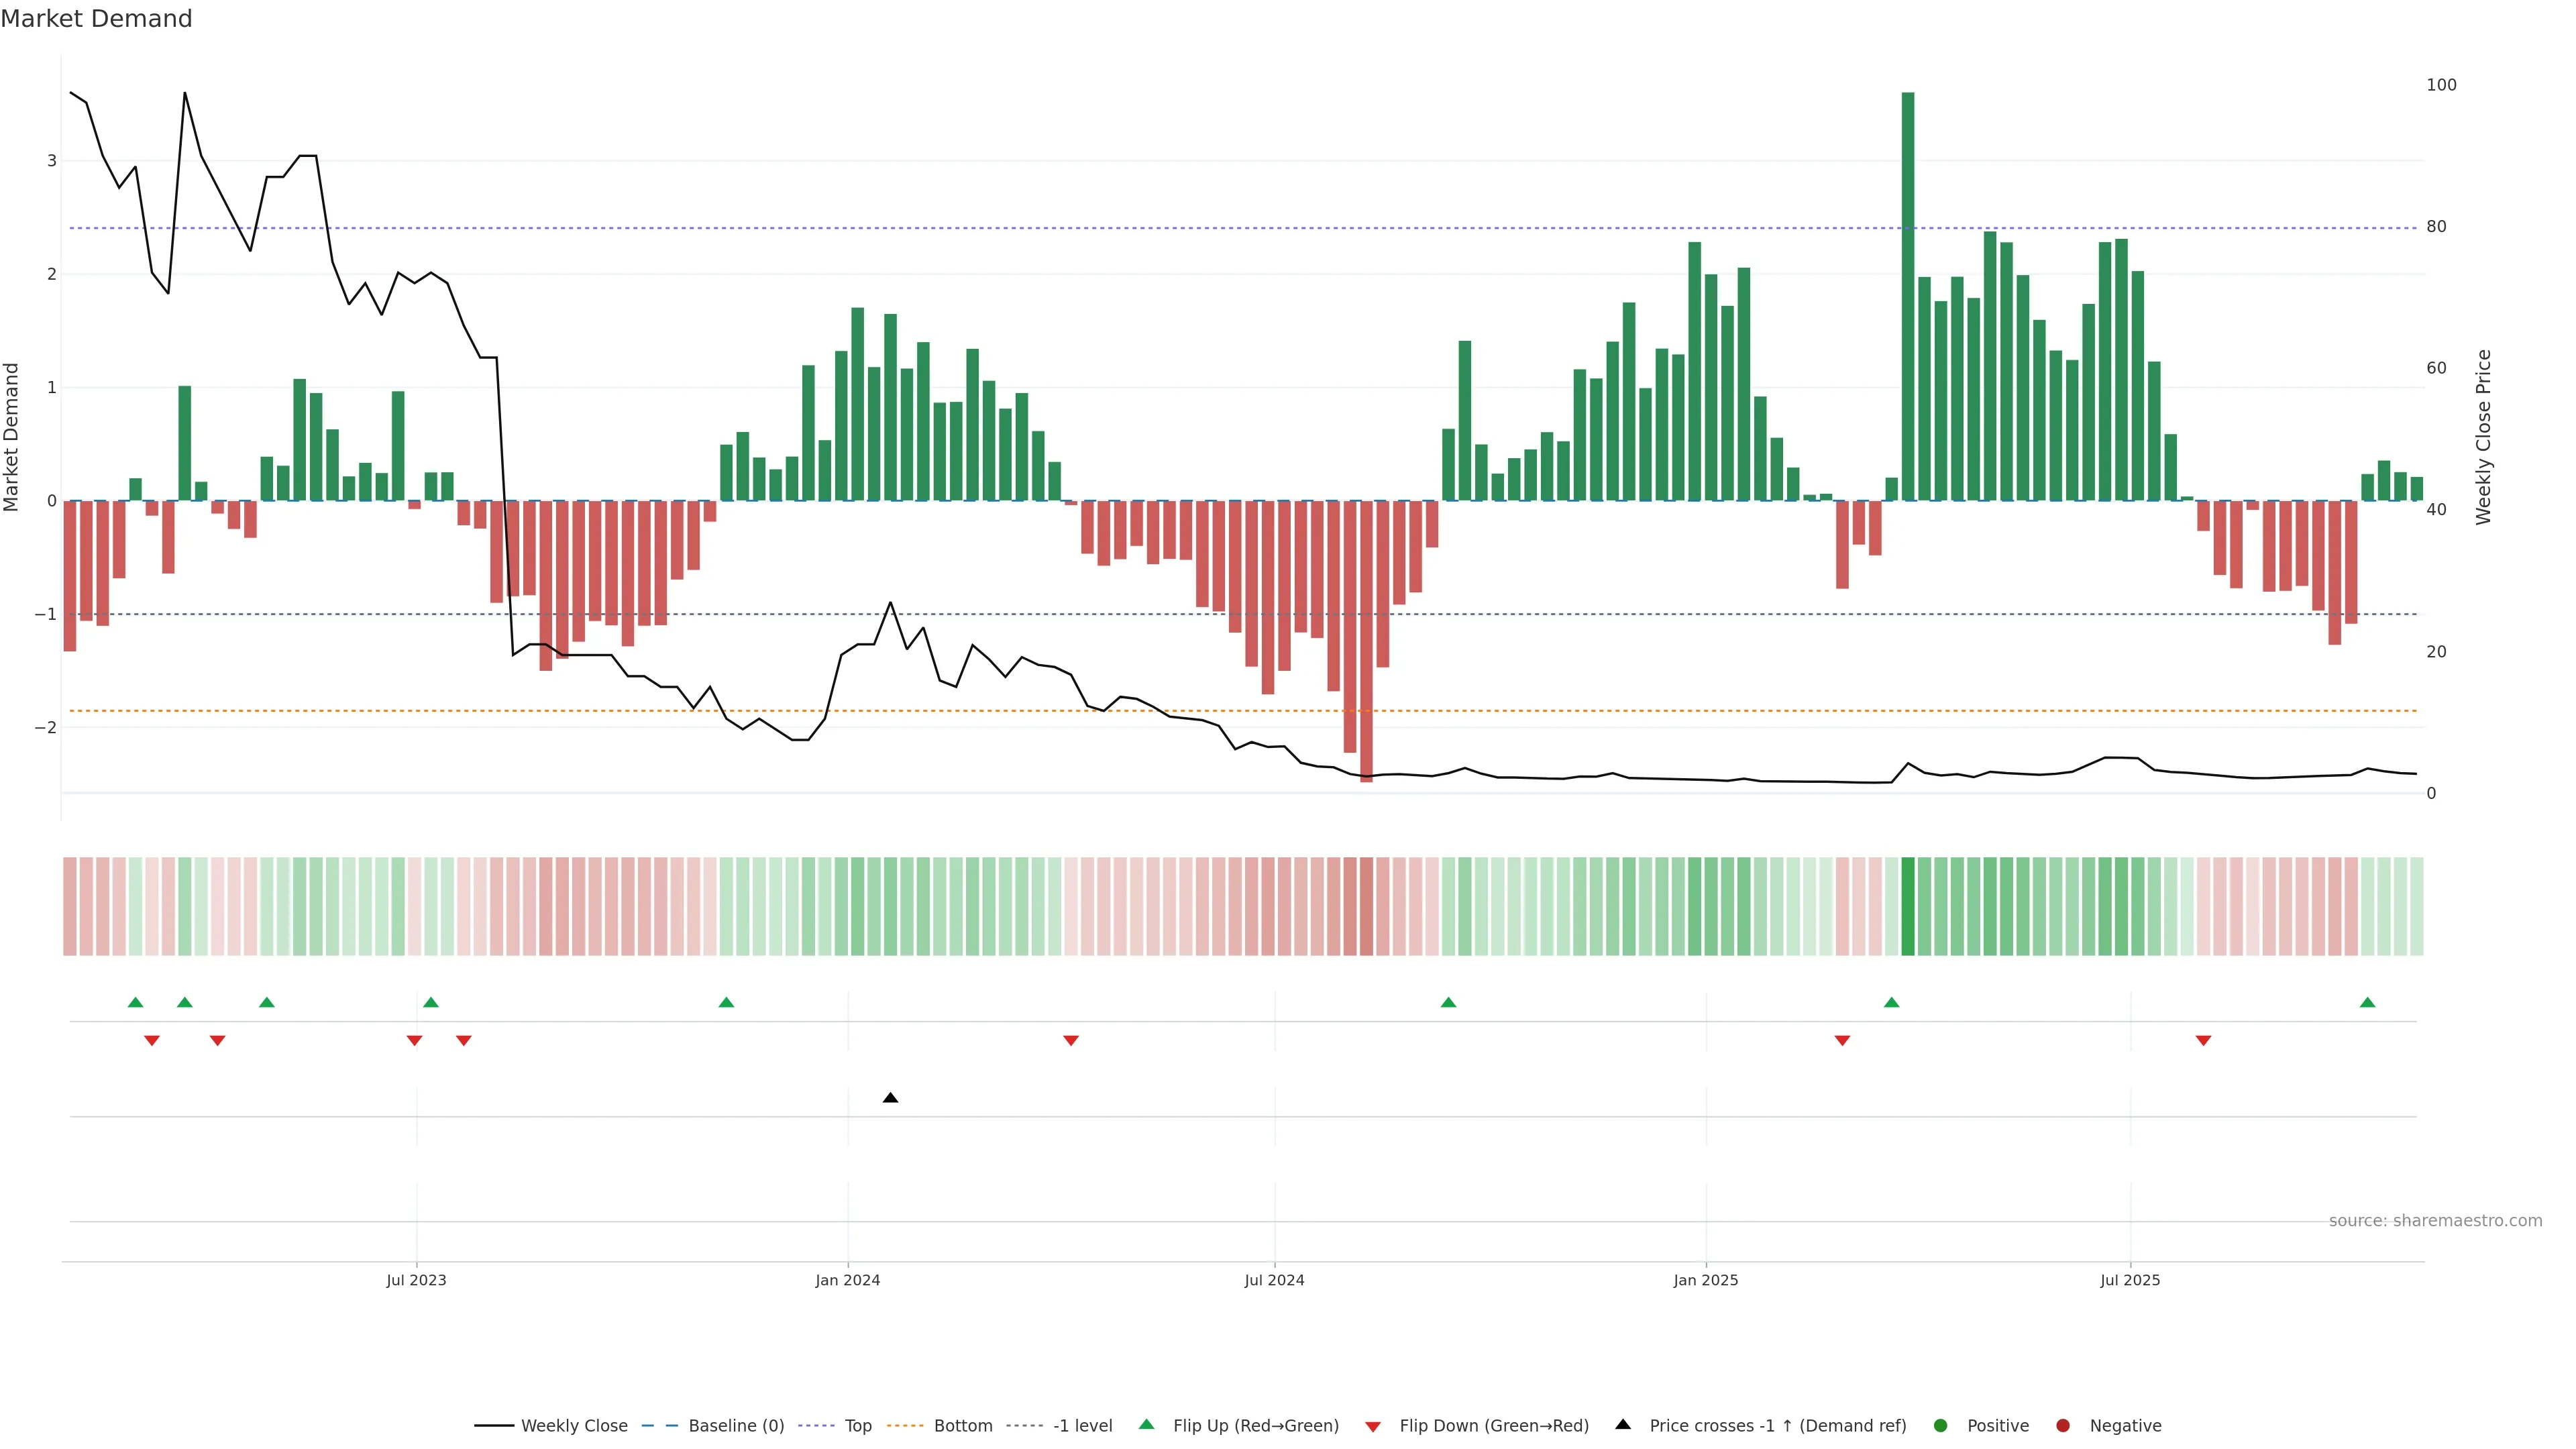Toggle the Top legend entry
Image resolution: width=2576 pixels, height=1449 pixels.
[857, 1425]
